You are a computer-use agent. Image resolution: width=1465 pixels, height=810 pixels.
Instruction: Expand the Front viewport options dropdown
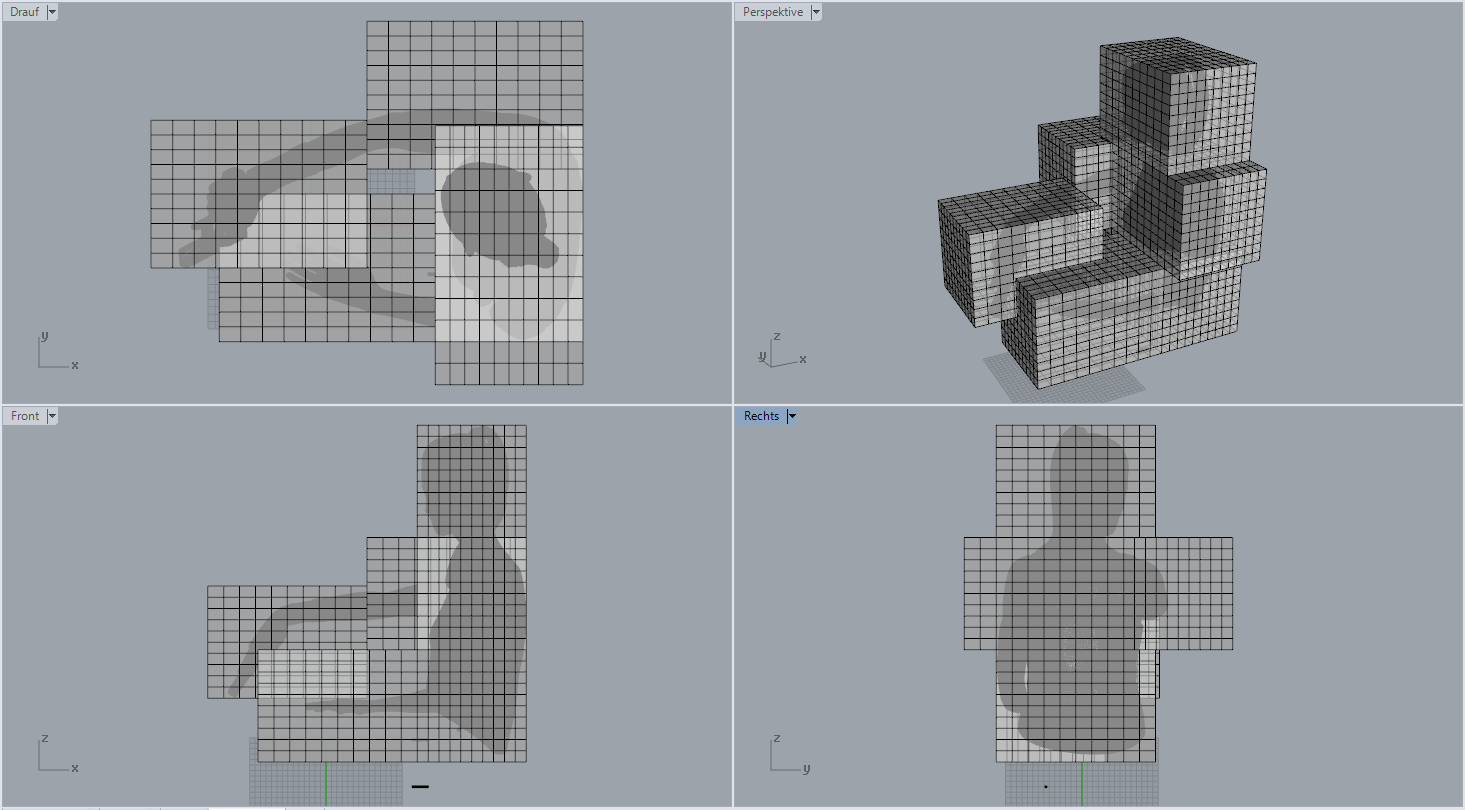click(x=52, y=415)
